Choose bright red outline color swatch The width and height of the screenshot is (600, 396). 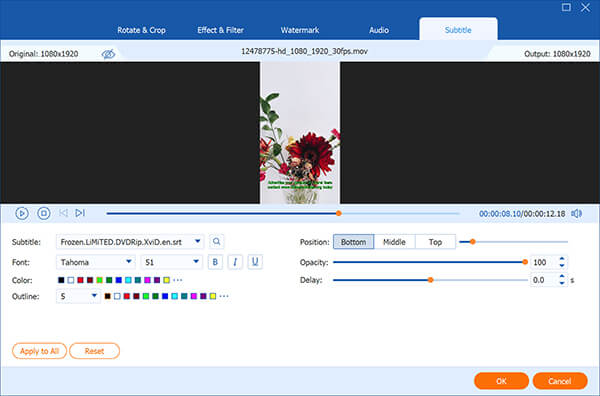(x=127, y=296)
